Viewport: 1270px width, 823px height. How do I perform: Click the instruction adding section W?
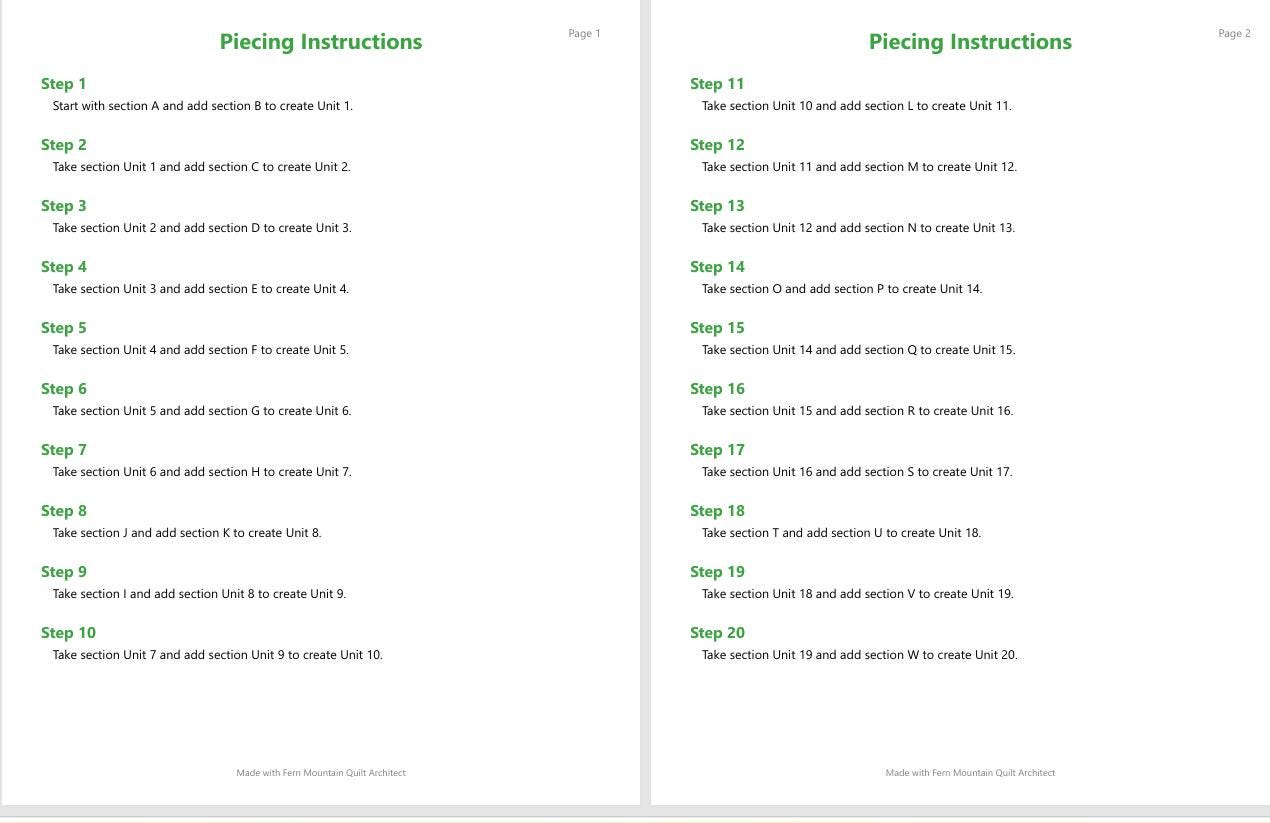(x=860, y=655)
